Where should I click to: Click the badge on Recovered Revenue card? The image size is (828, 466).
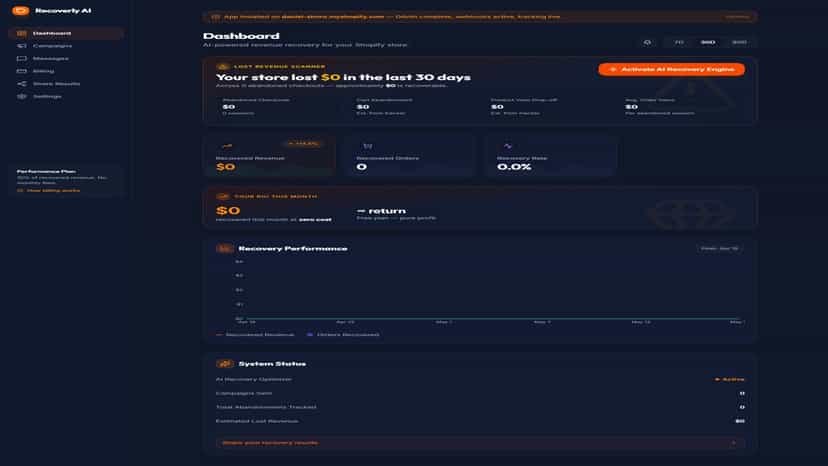(303, 144)
